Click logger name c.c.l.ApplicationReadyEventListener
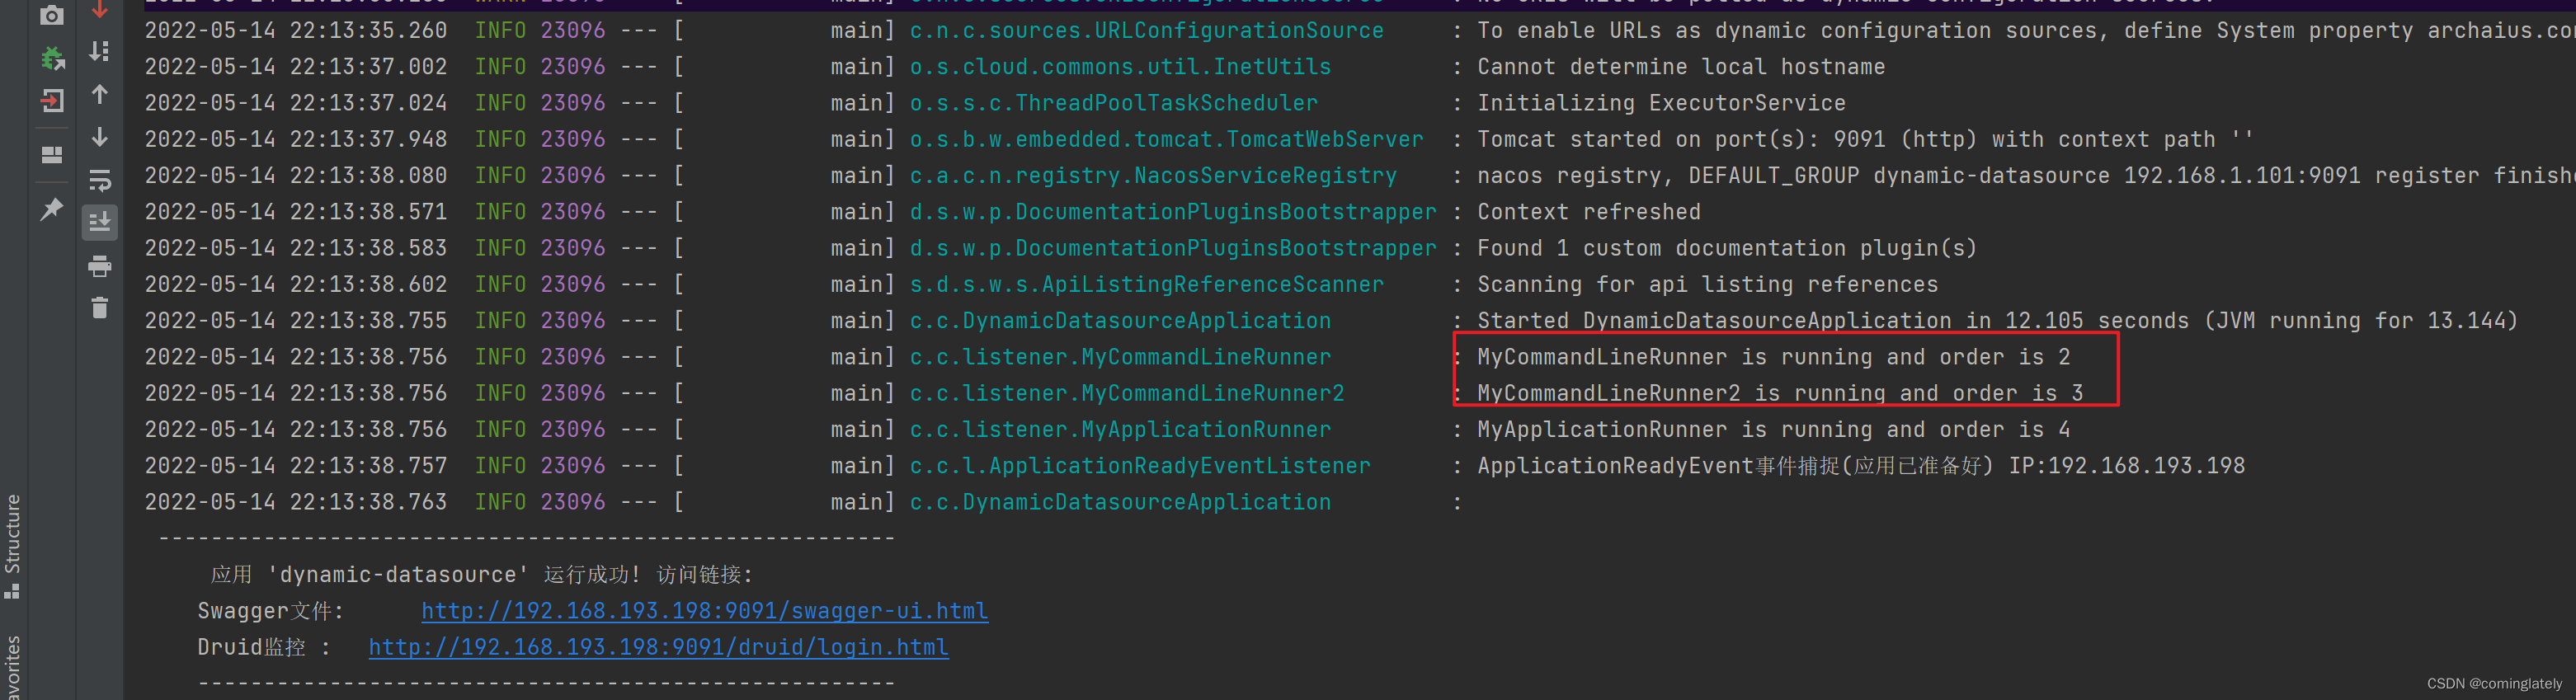 tap(1140, 466)
